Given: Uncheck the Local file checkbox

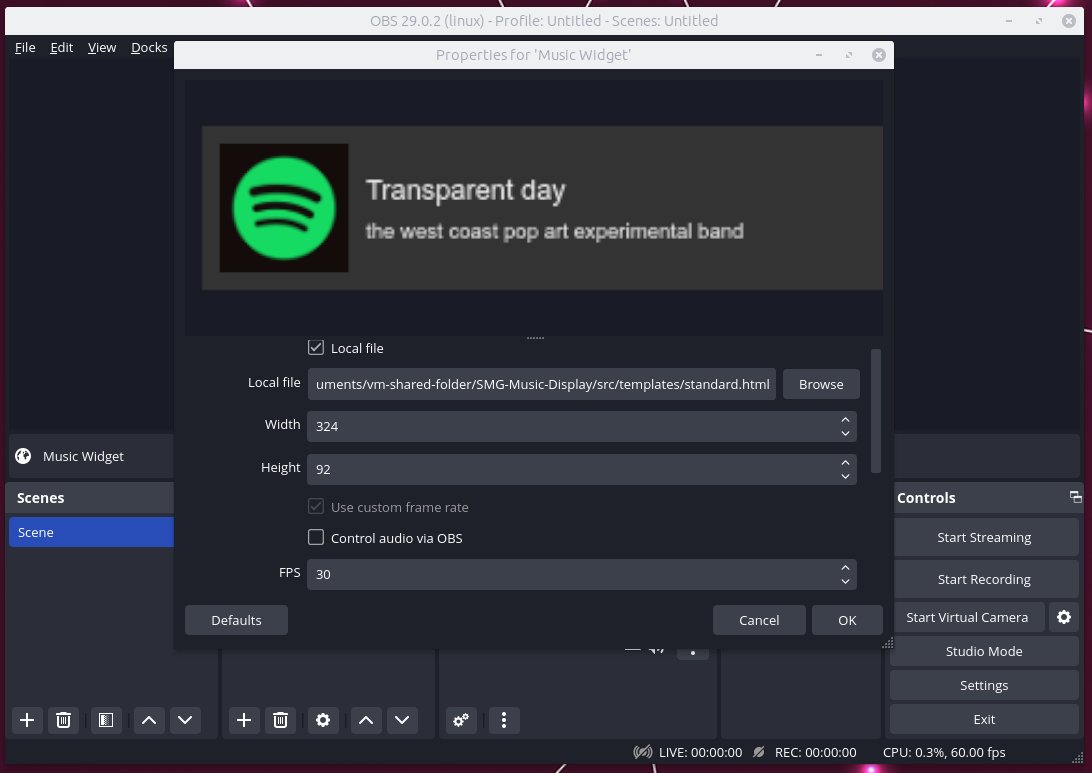Looking at the screenshot, I should pos(316,348).
